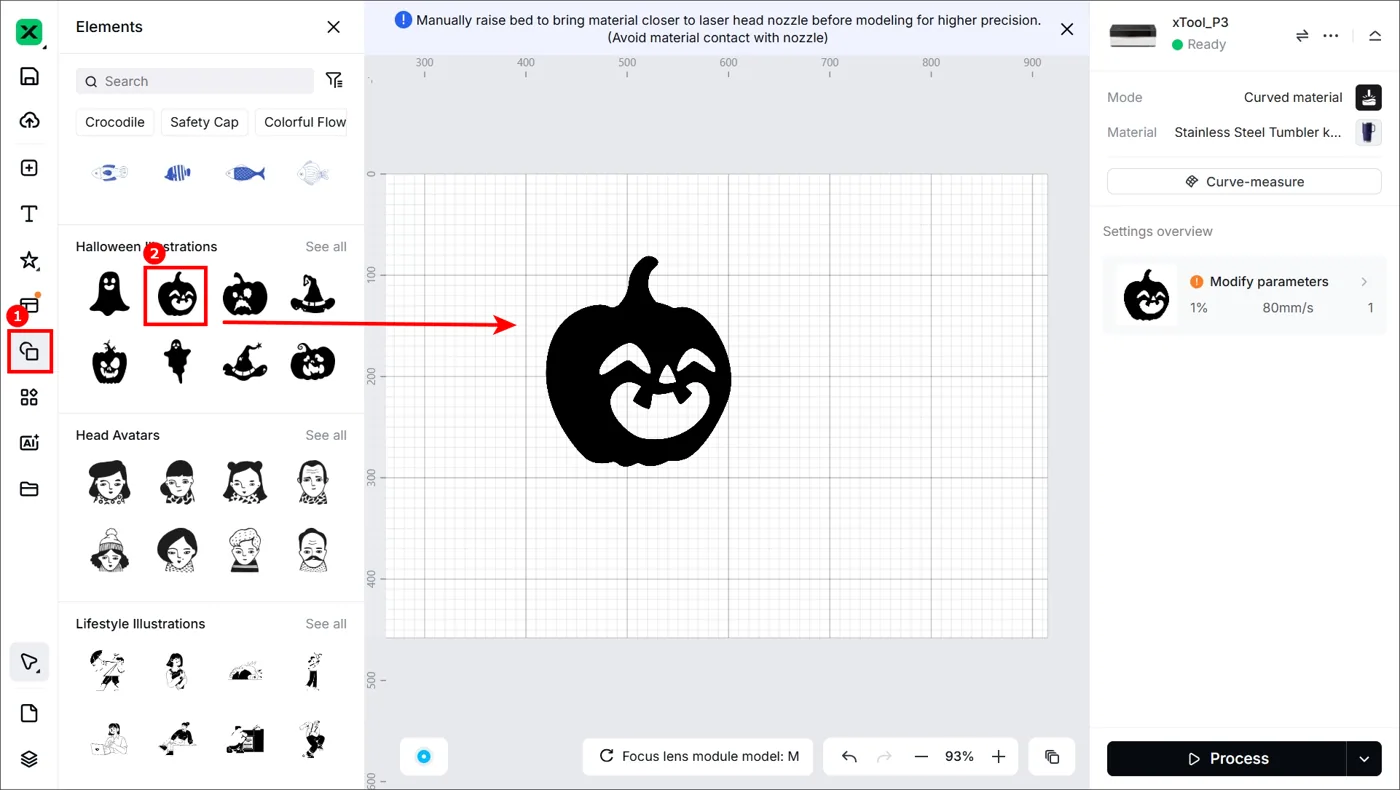Viewport: 1400px width, 790px height.
Task: Open the device more options ellipsis
Action: point(1330,35)
